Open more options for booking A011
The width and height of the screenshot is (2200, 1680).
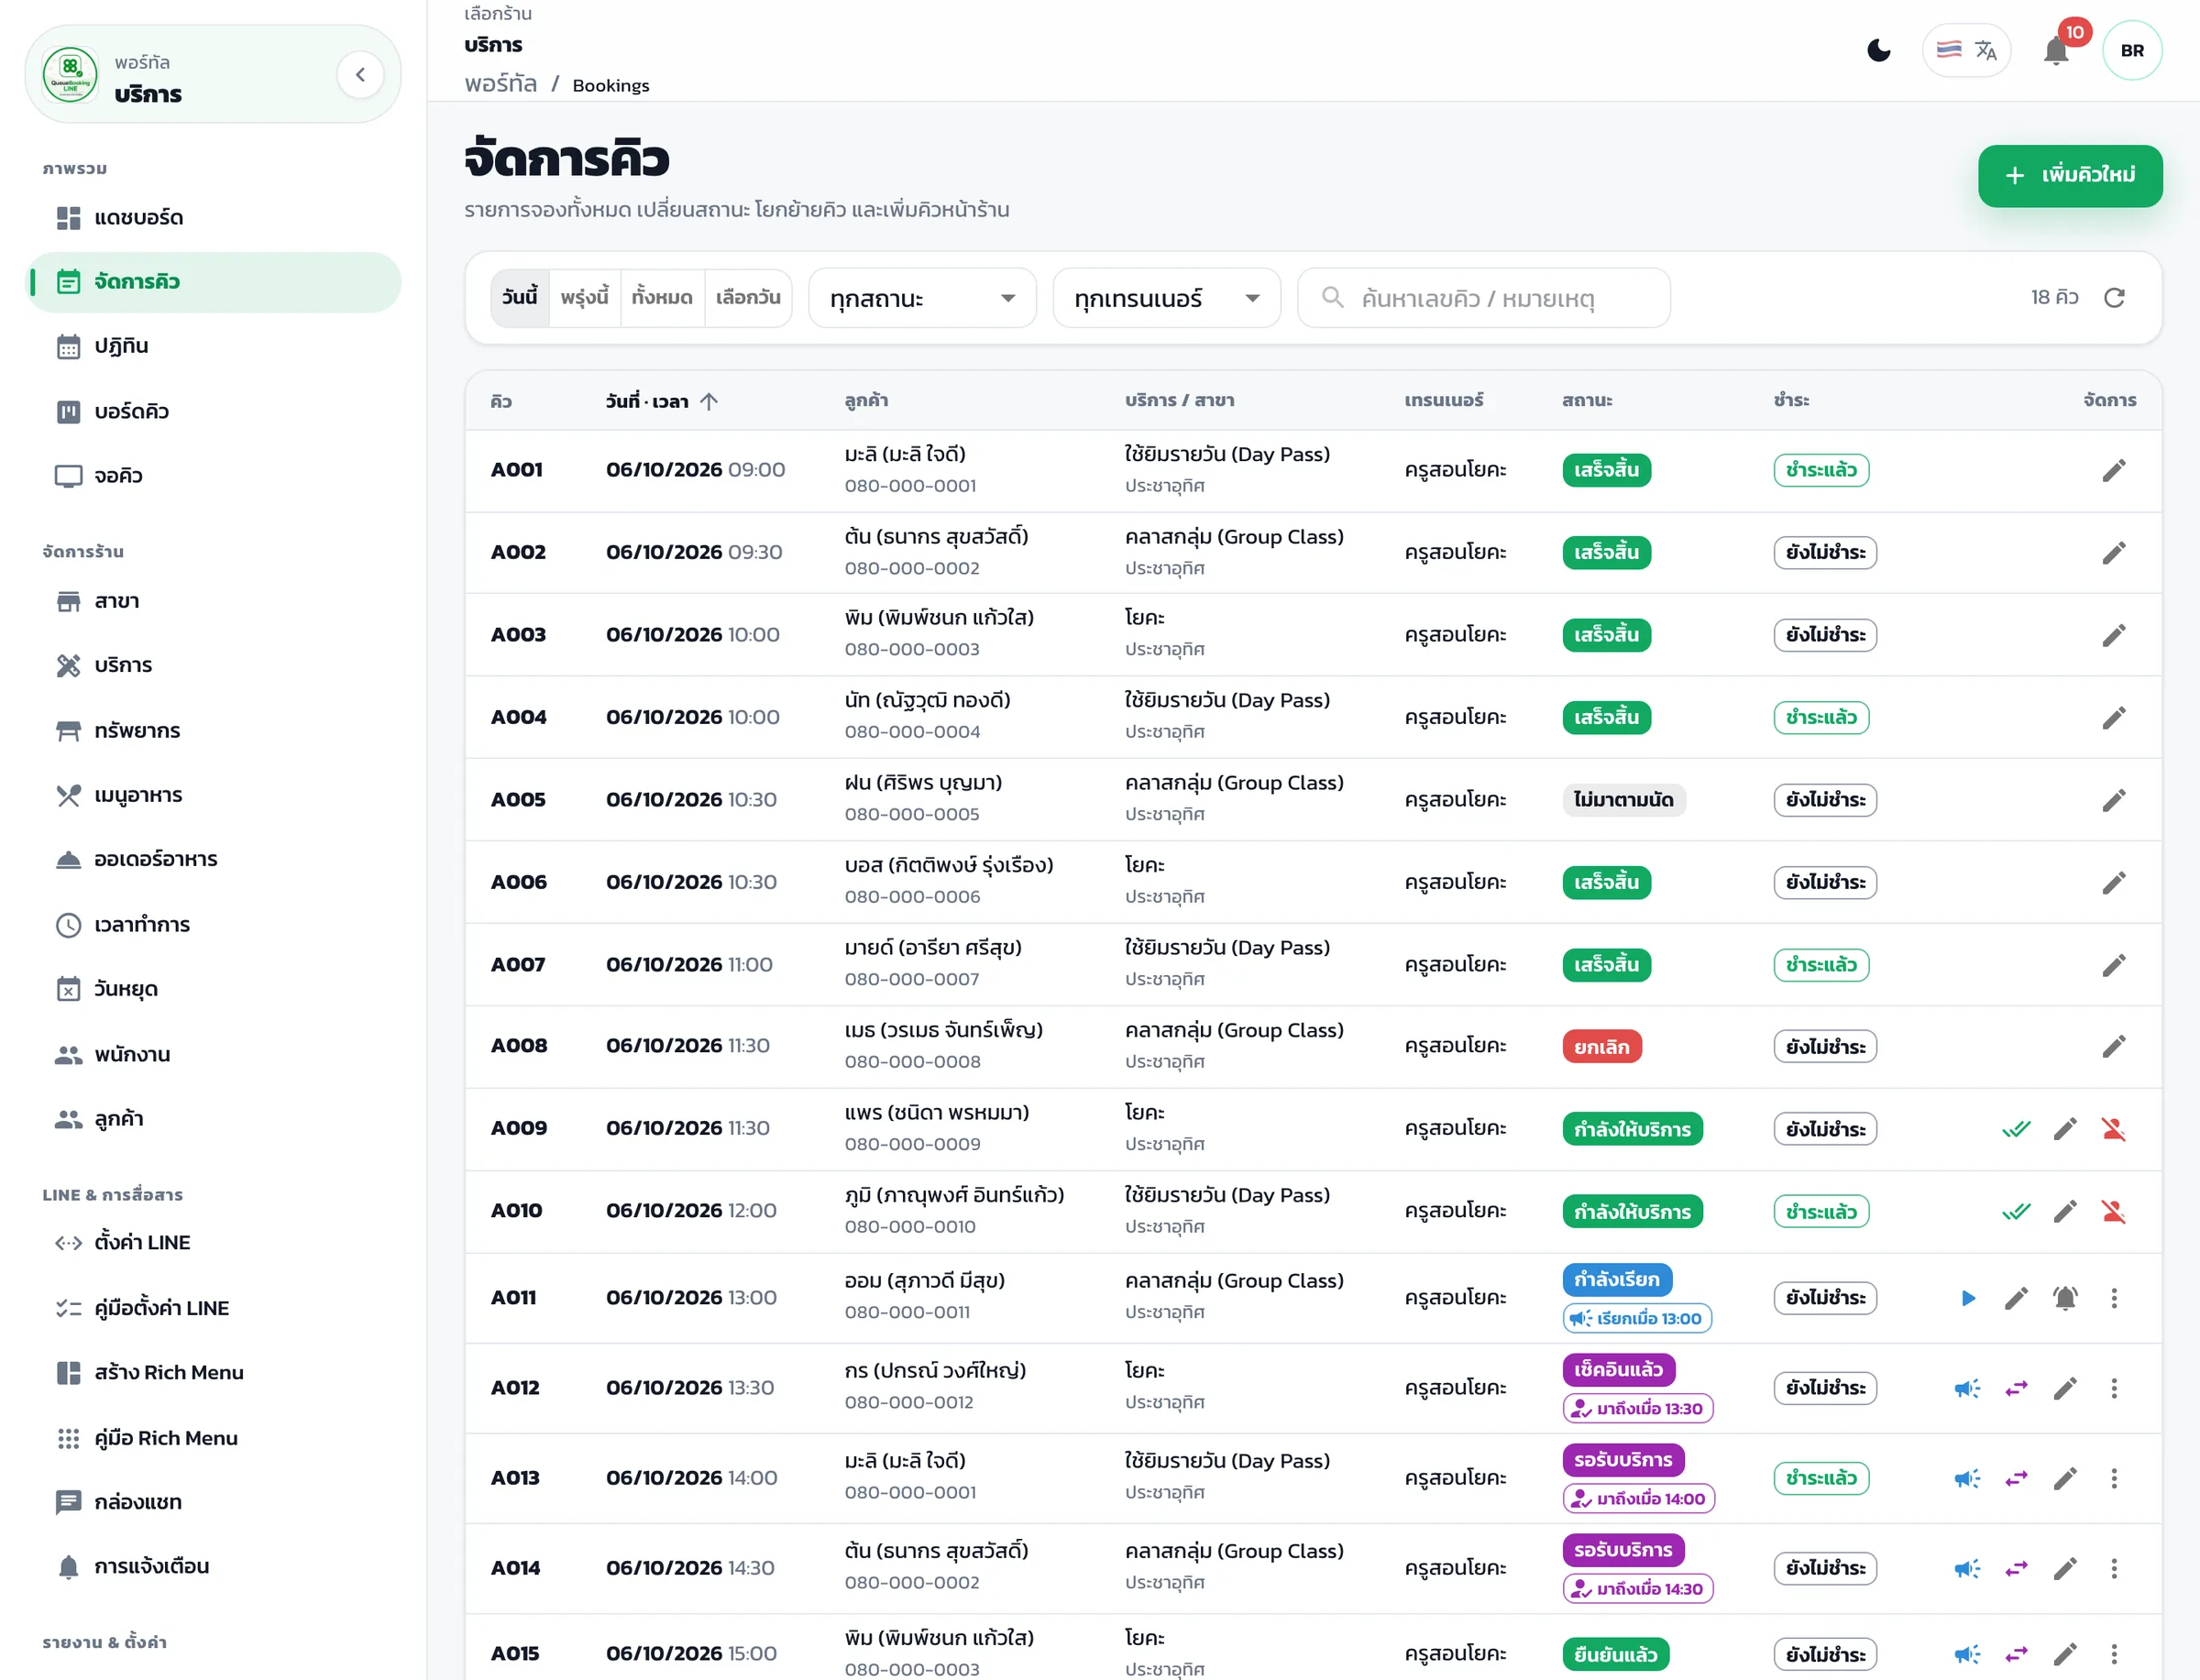coord(2114,1298)
